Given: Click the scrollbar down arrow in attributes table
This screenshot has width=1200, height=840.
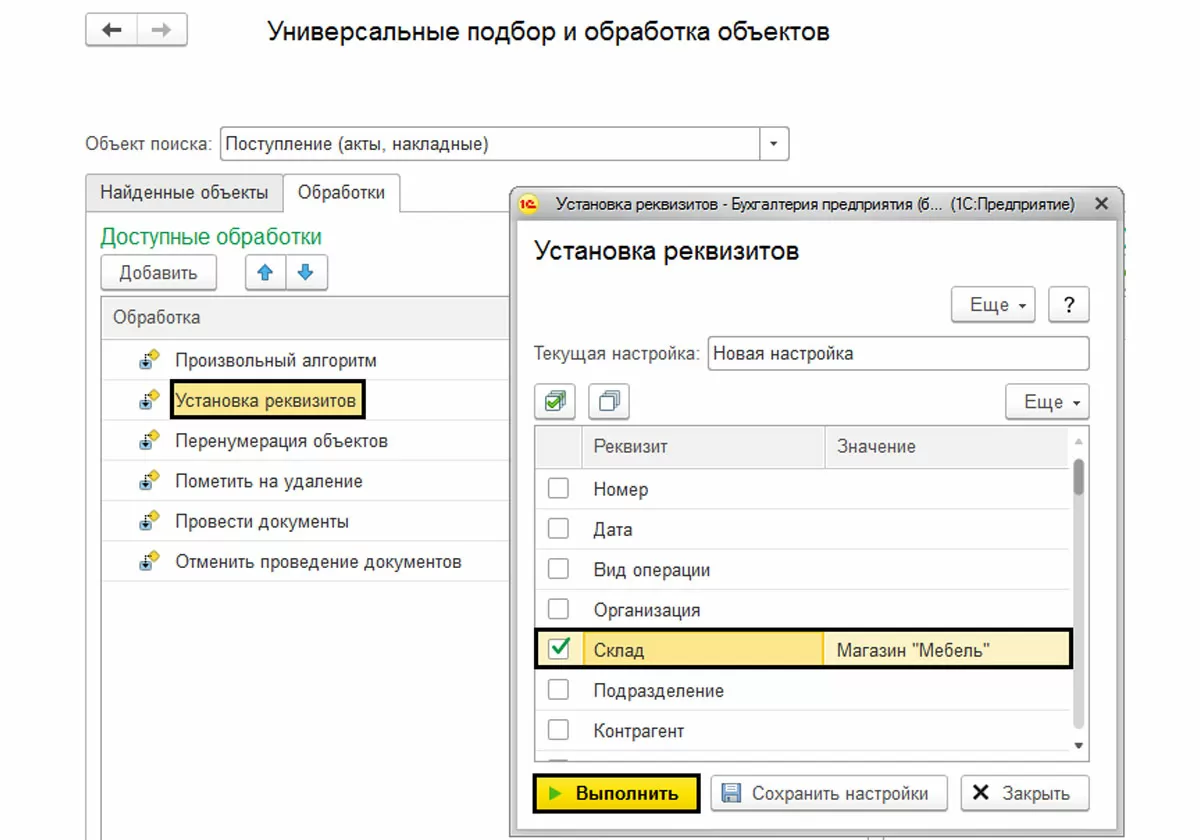Looking at the screenshot, I should (x=1079, y=745).
